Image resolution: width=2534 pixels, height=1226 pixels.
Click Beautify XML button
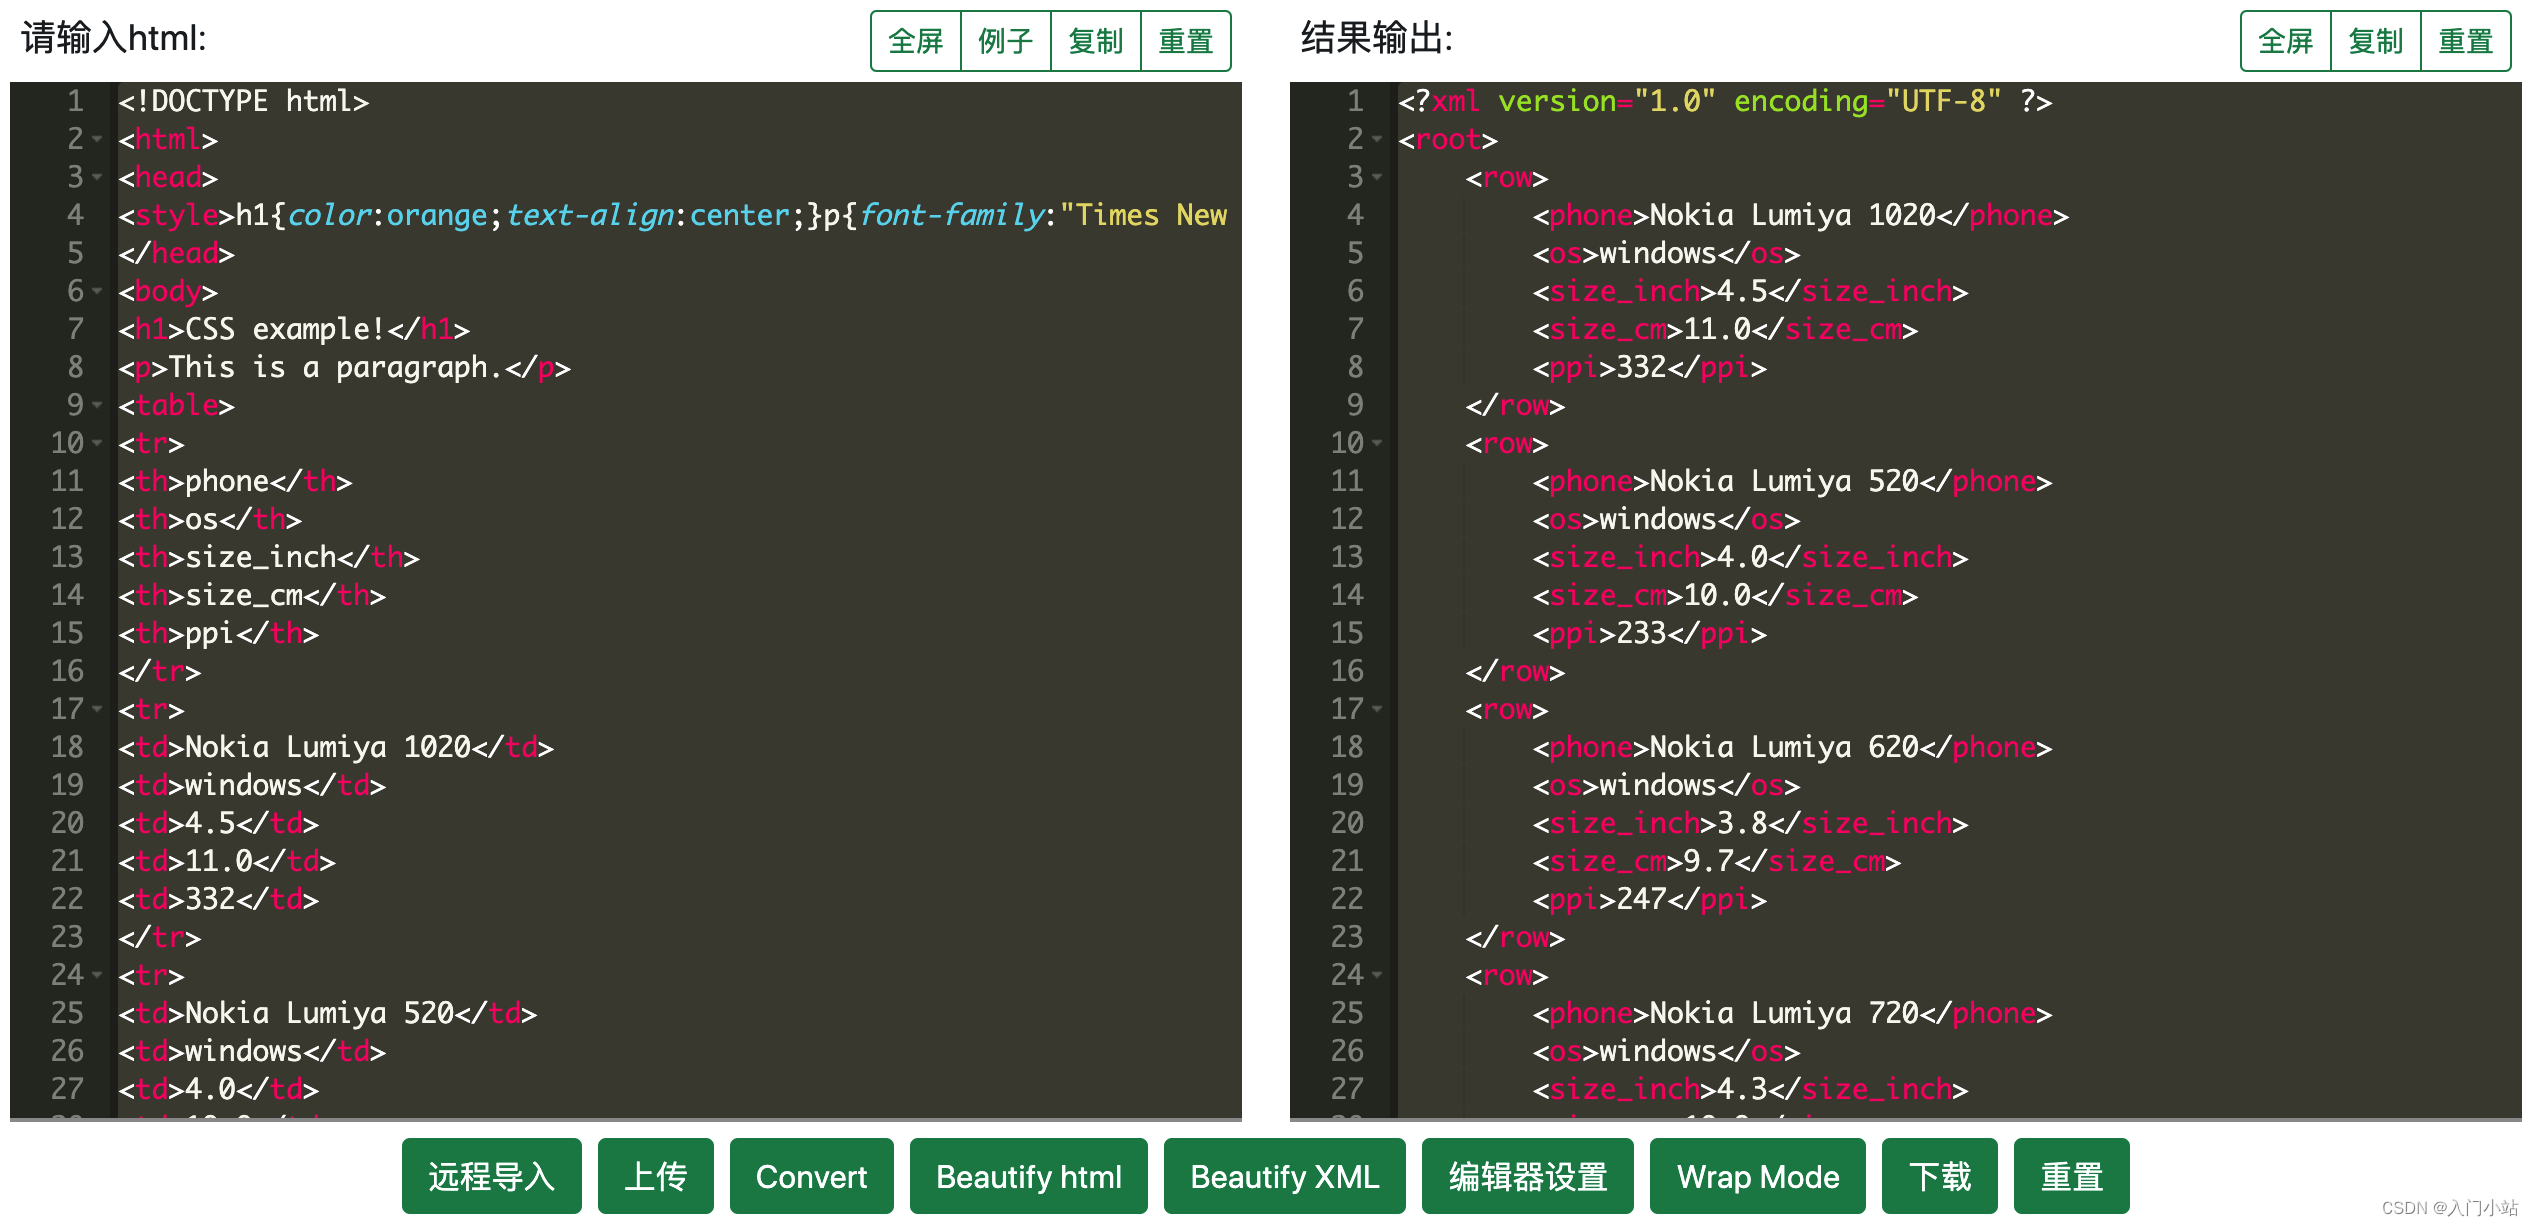click(x=1284, y=1176)
